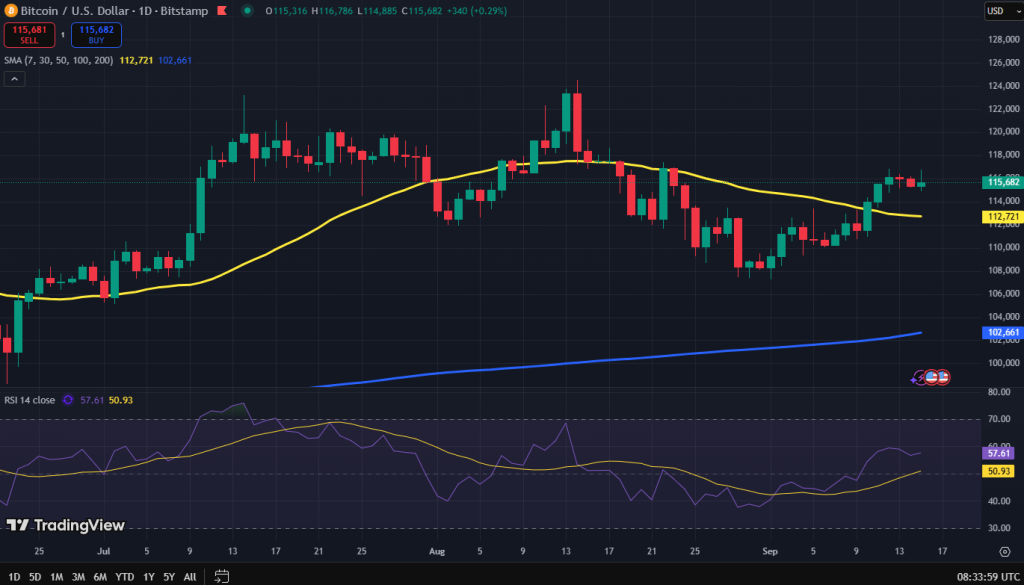Image resolution: width=1024 pixels, height=585 pixels.
Task: Click the Bitcoin coin logo icon
Action: pos(11,11)
